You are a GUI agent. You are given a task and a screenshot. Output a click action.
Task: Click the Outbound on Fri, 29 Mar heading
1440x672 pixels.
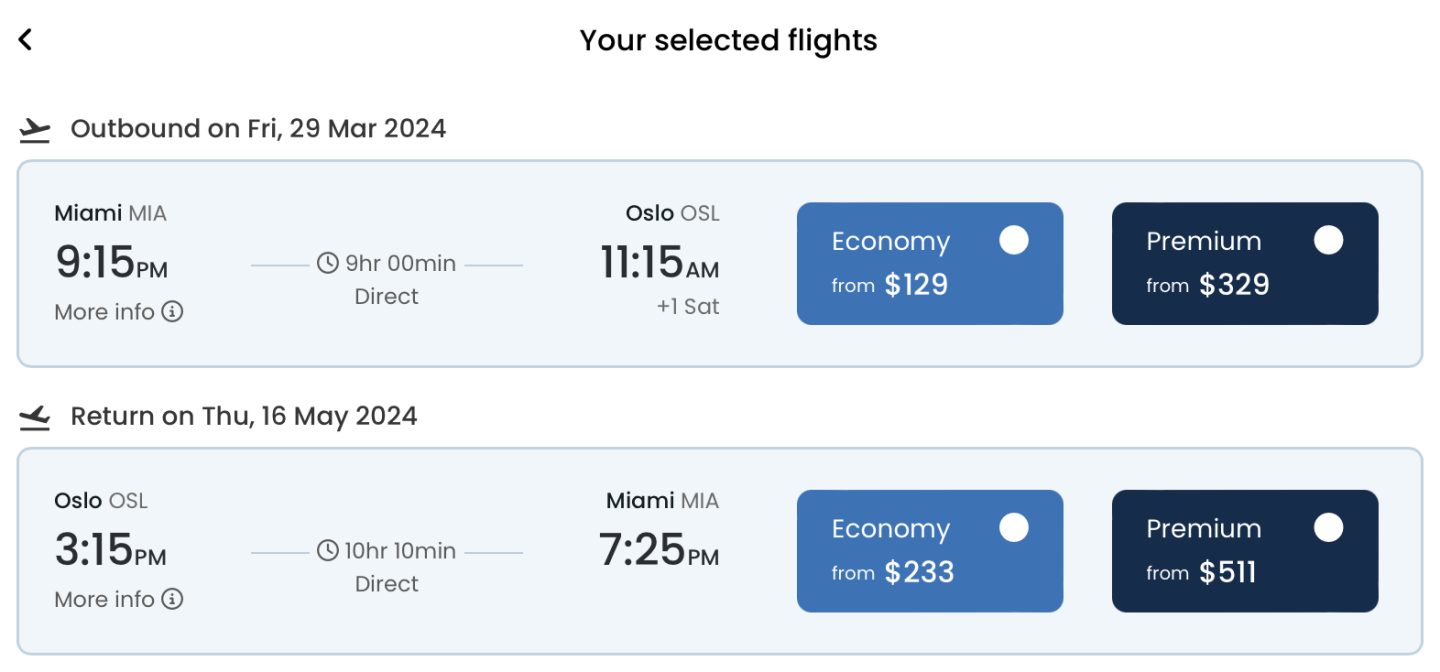258,129
